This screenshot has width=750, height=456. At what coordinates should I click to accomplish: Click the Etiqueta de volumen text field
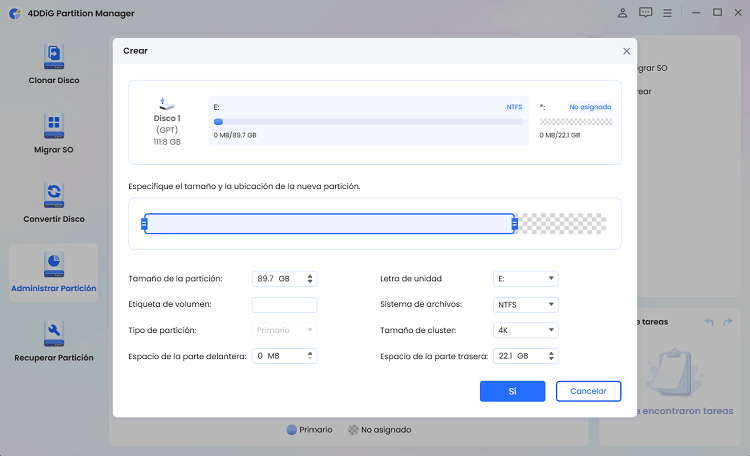point(284,304)
